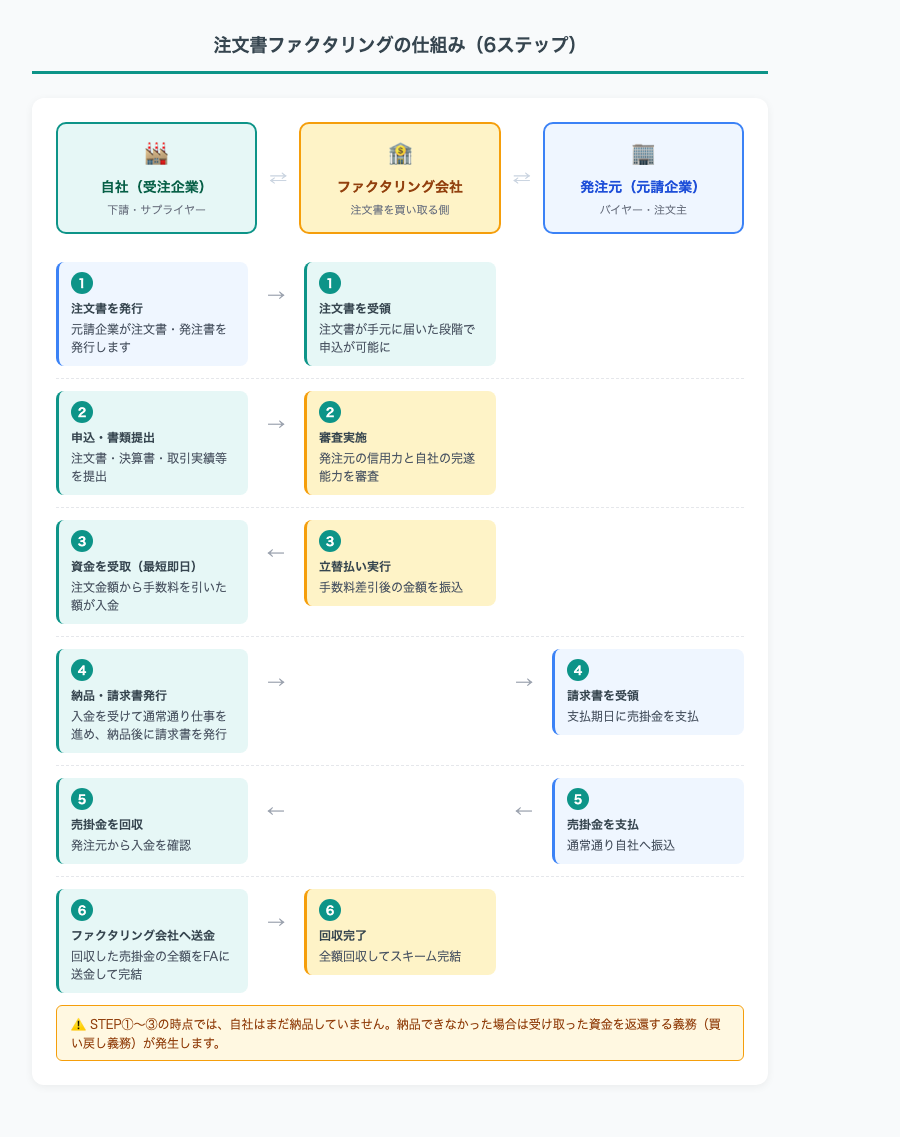Click the arrow between 売掛金を支払 and 売掛金を回収
Screen dimensions: 900x1137
523,811
